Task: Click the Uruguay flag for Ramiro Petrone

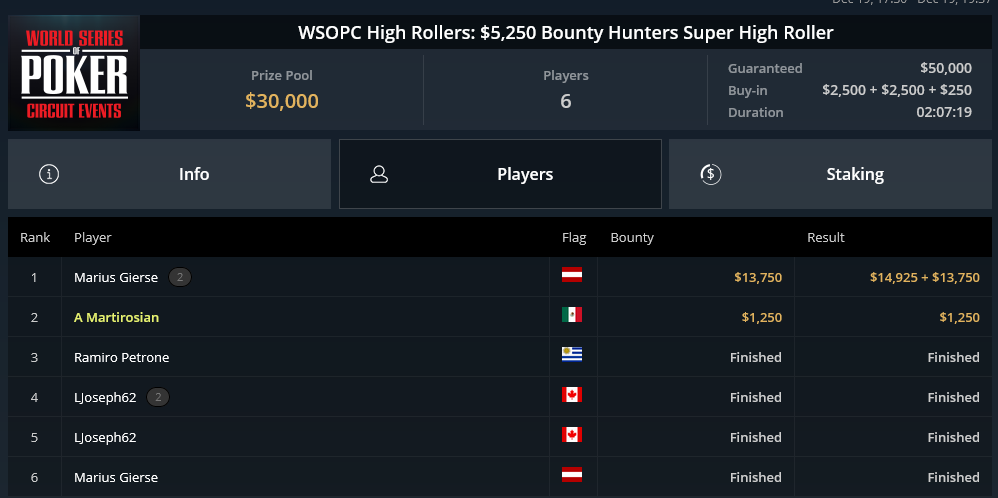Action: [572, 355]
